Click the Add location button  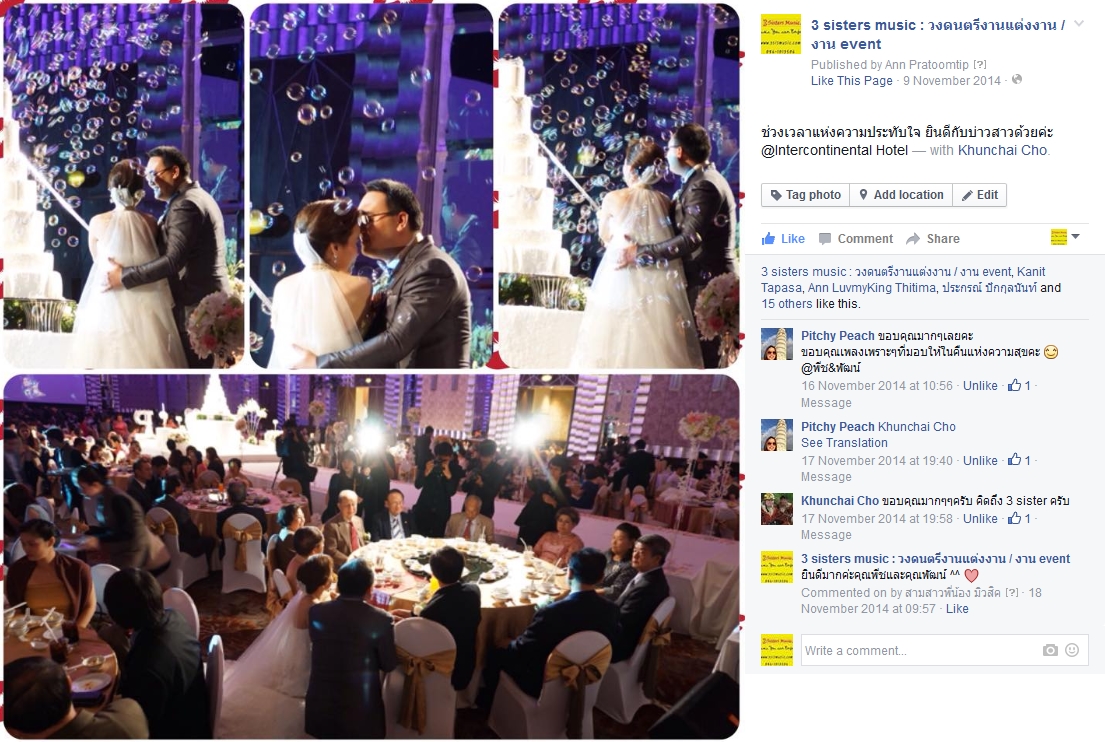pyautogui.click(x=901, y=195)
